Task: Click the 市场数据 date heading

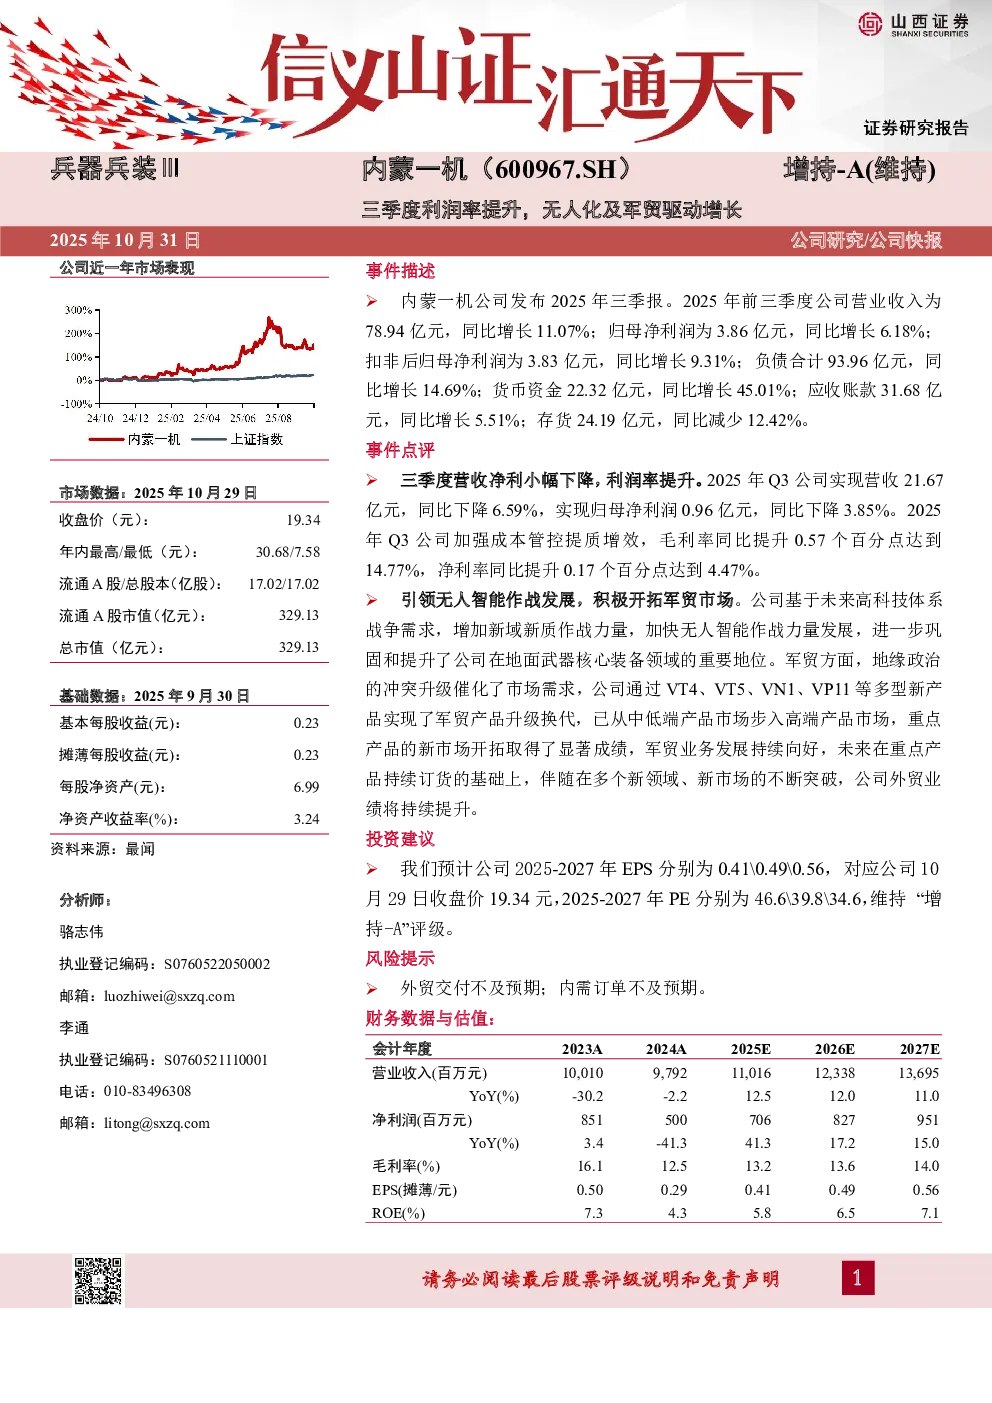Action: [x=158, y=493]
